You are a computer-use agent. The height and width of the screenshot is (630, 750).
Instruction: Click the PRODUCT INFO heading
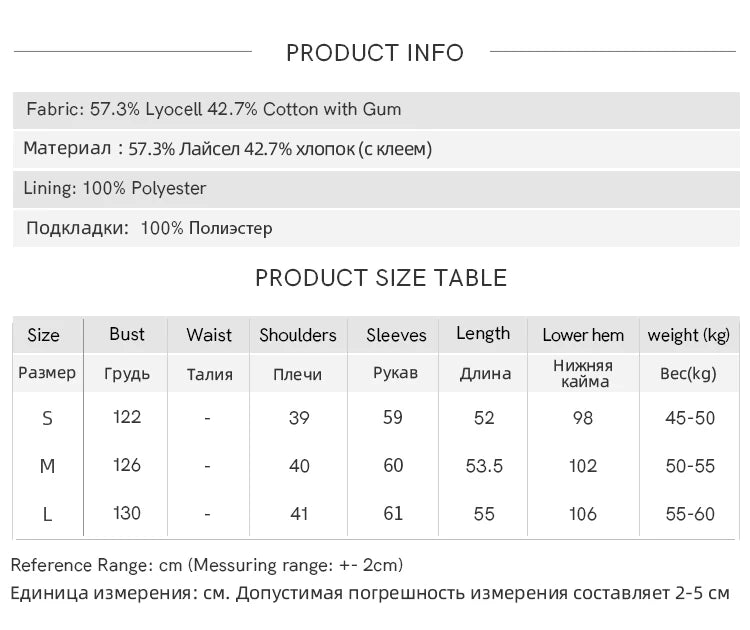coord(375,53)
